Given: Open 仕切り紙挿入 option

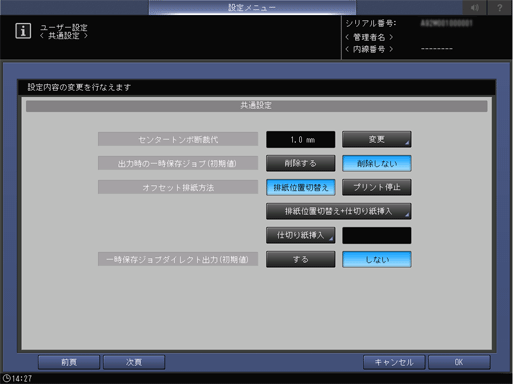Looking at the screenshot, I should coord(300,235).
